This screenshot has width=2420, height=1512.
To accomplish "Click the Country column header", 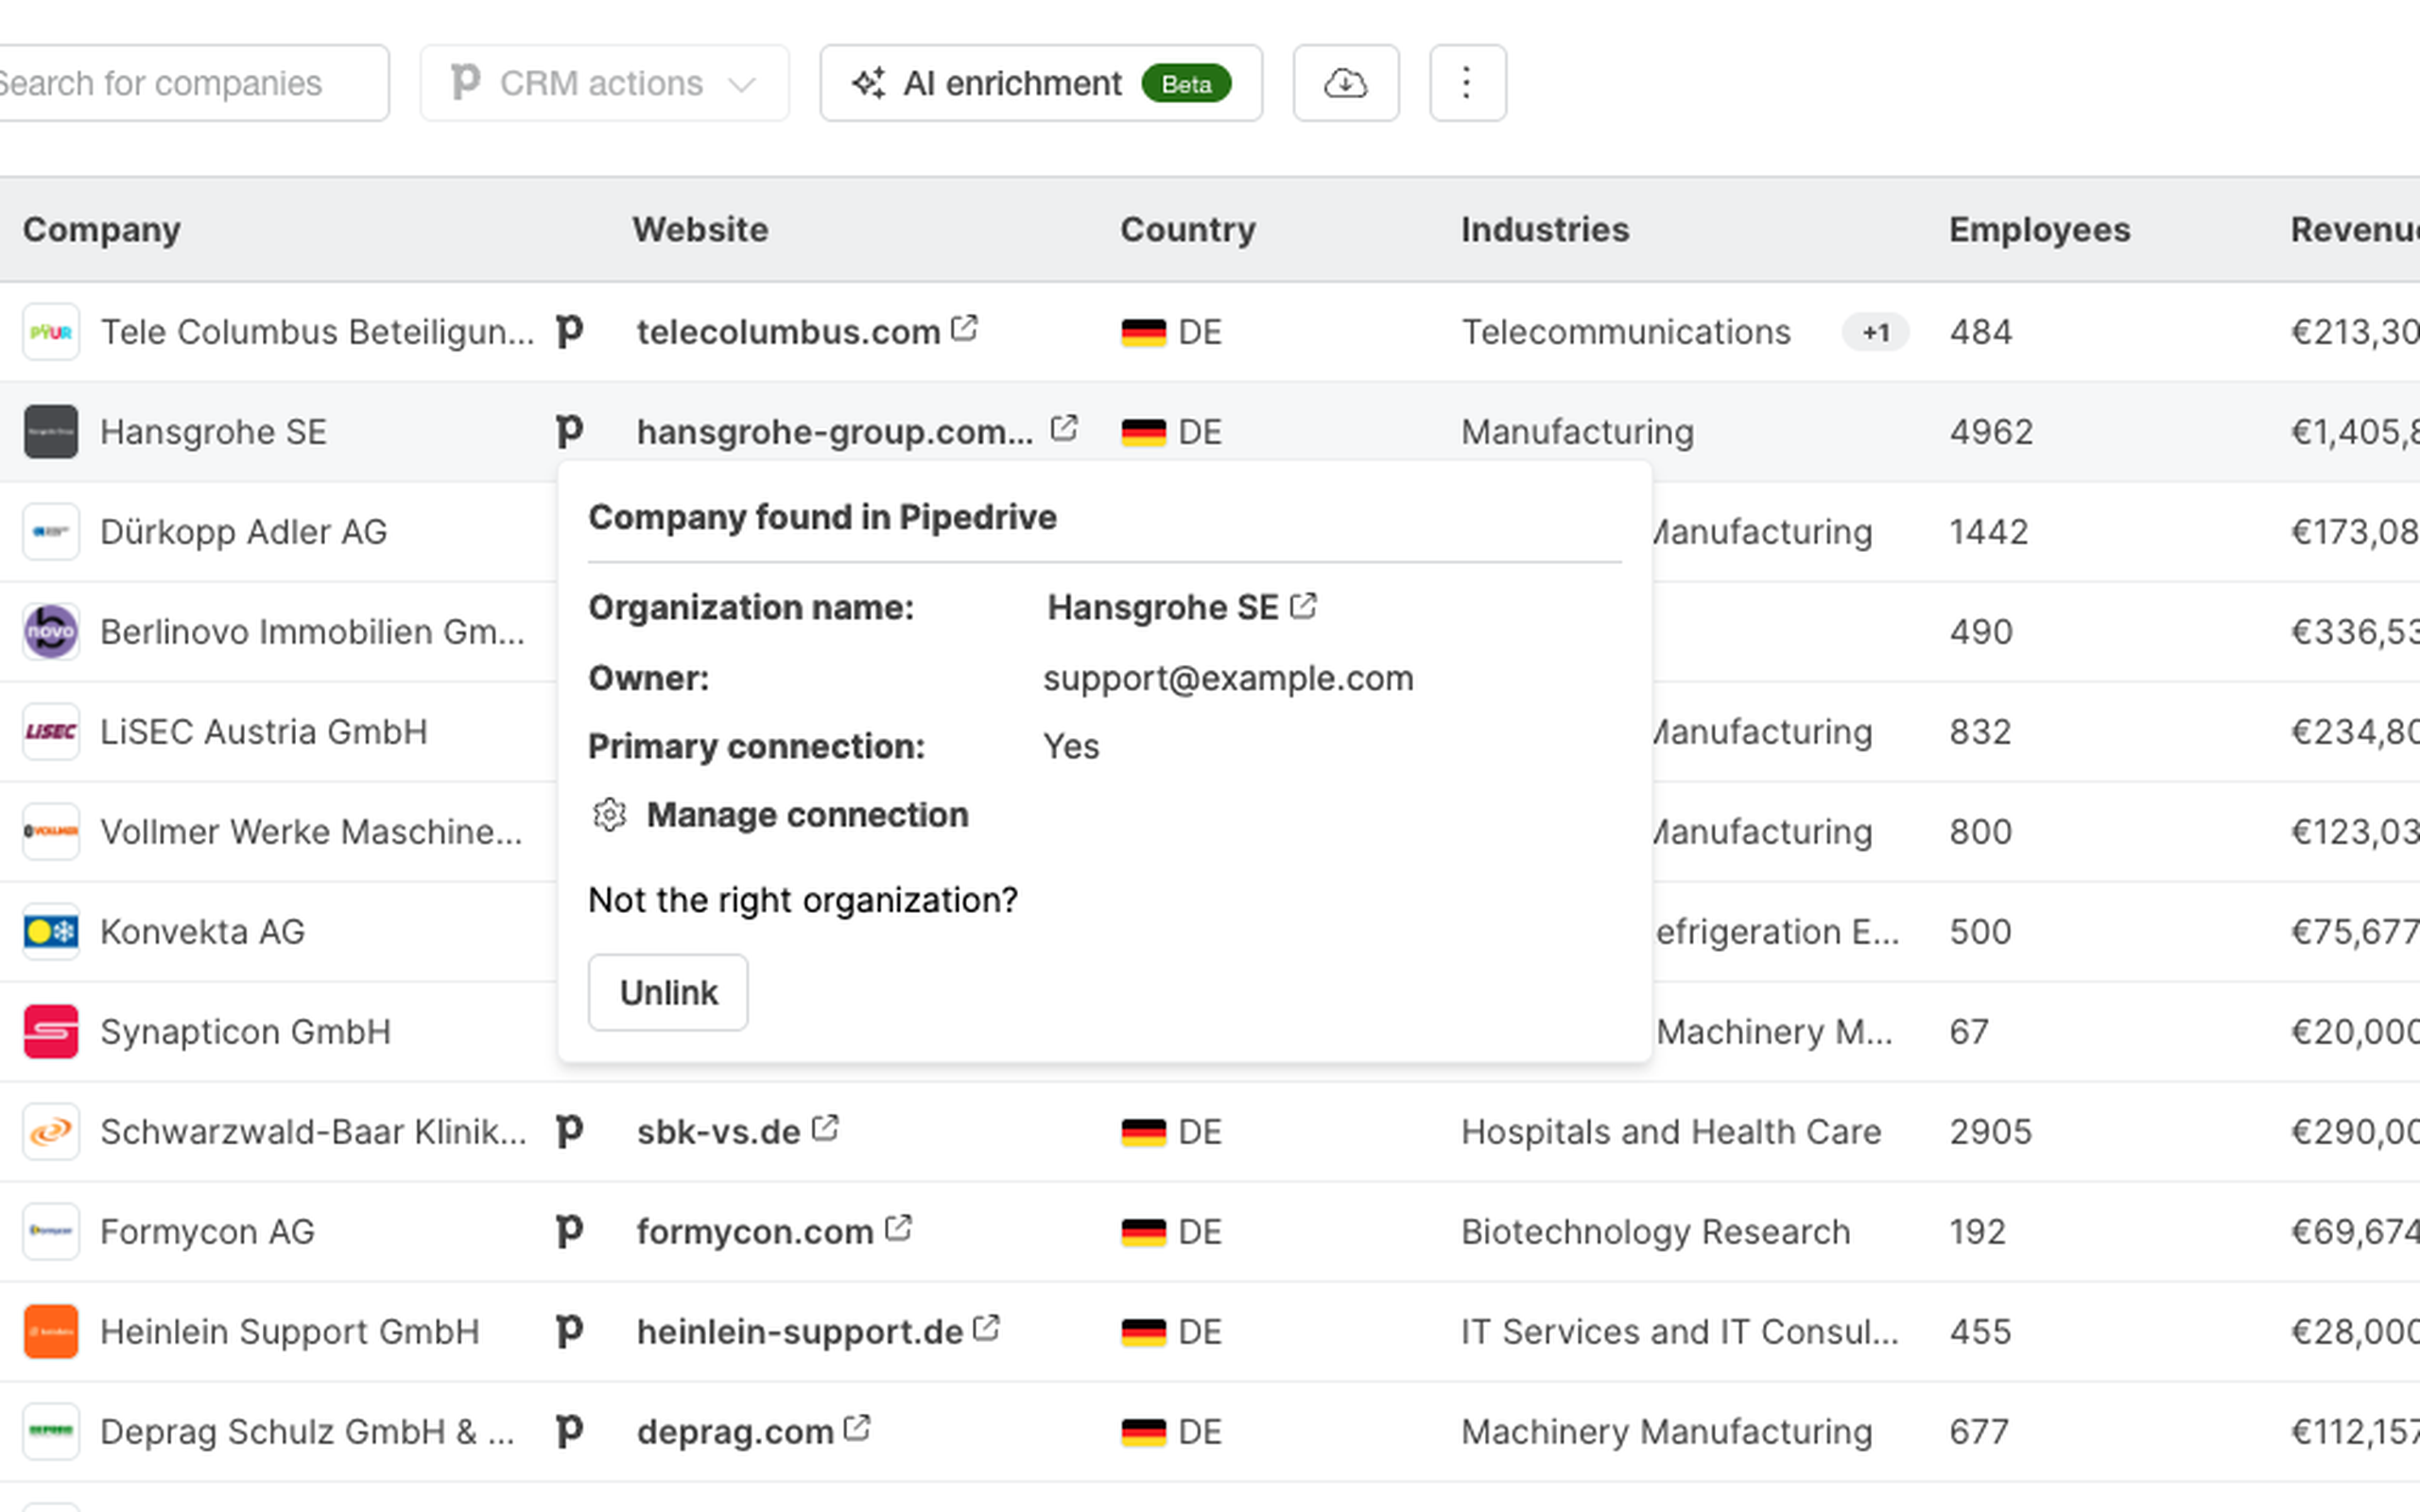I will (1188, 230).
